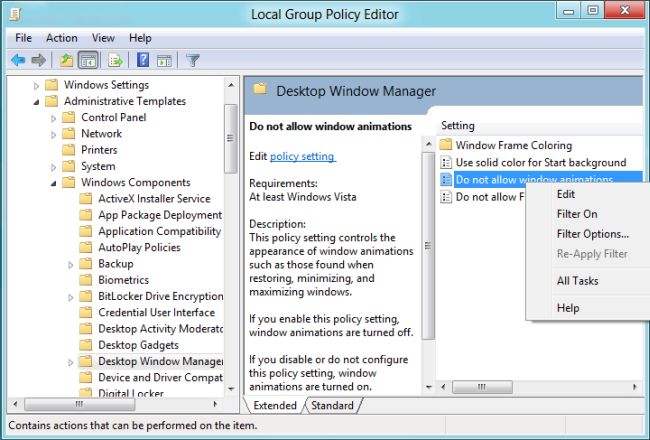Viewport: 650px width, 440px height.
Task: Click the Desktop Window Manager header folder icon
Action: pyautogui.click(x=260, y=89)
